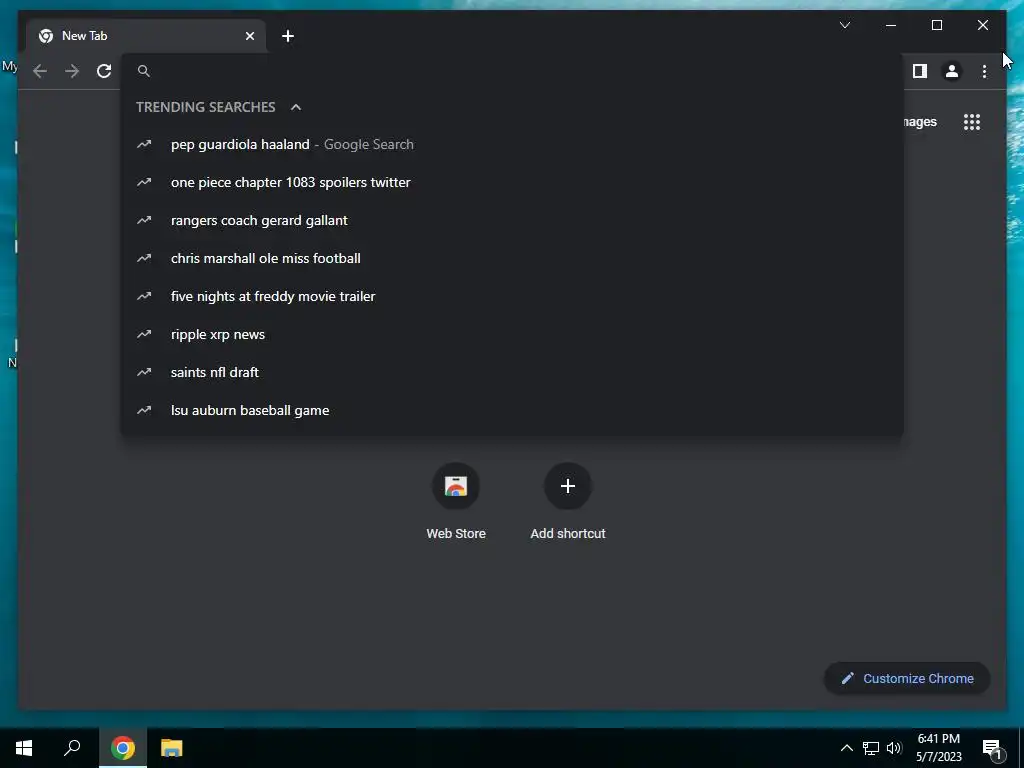Open the clock showing 6:41 PM
Image resolution: width=1024 pixels, height=768 pixels.
coord(938,748)
